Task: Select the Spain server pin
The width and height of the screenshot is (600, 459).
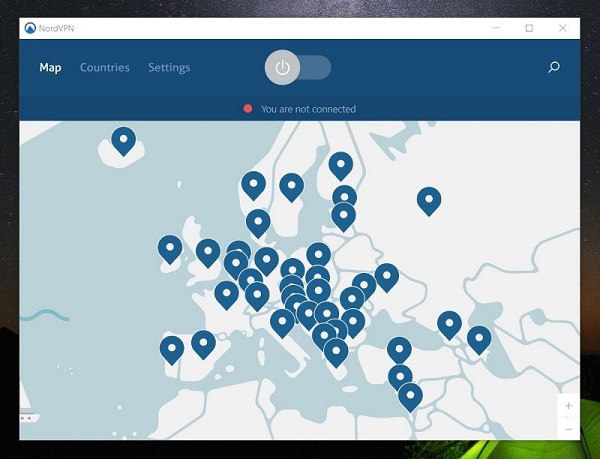Action: coord(203,344)
